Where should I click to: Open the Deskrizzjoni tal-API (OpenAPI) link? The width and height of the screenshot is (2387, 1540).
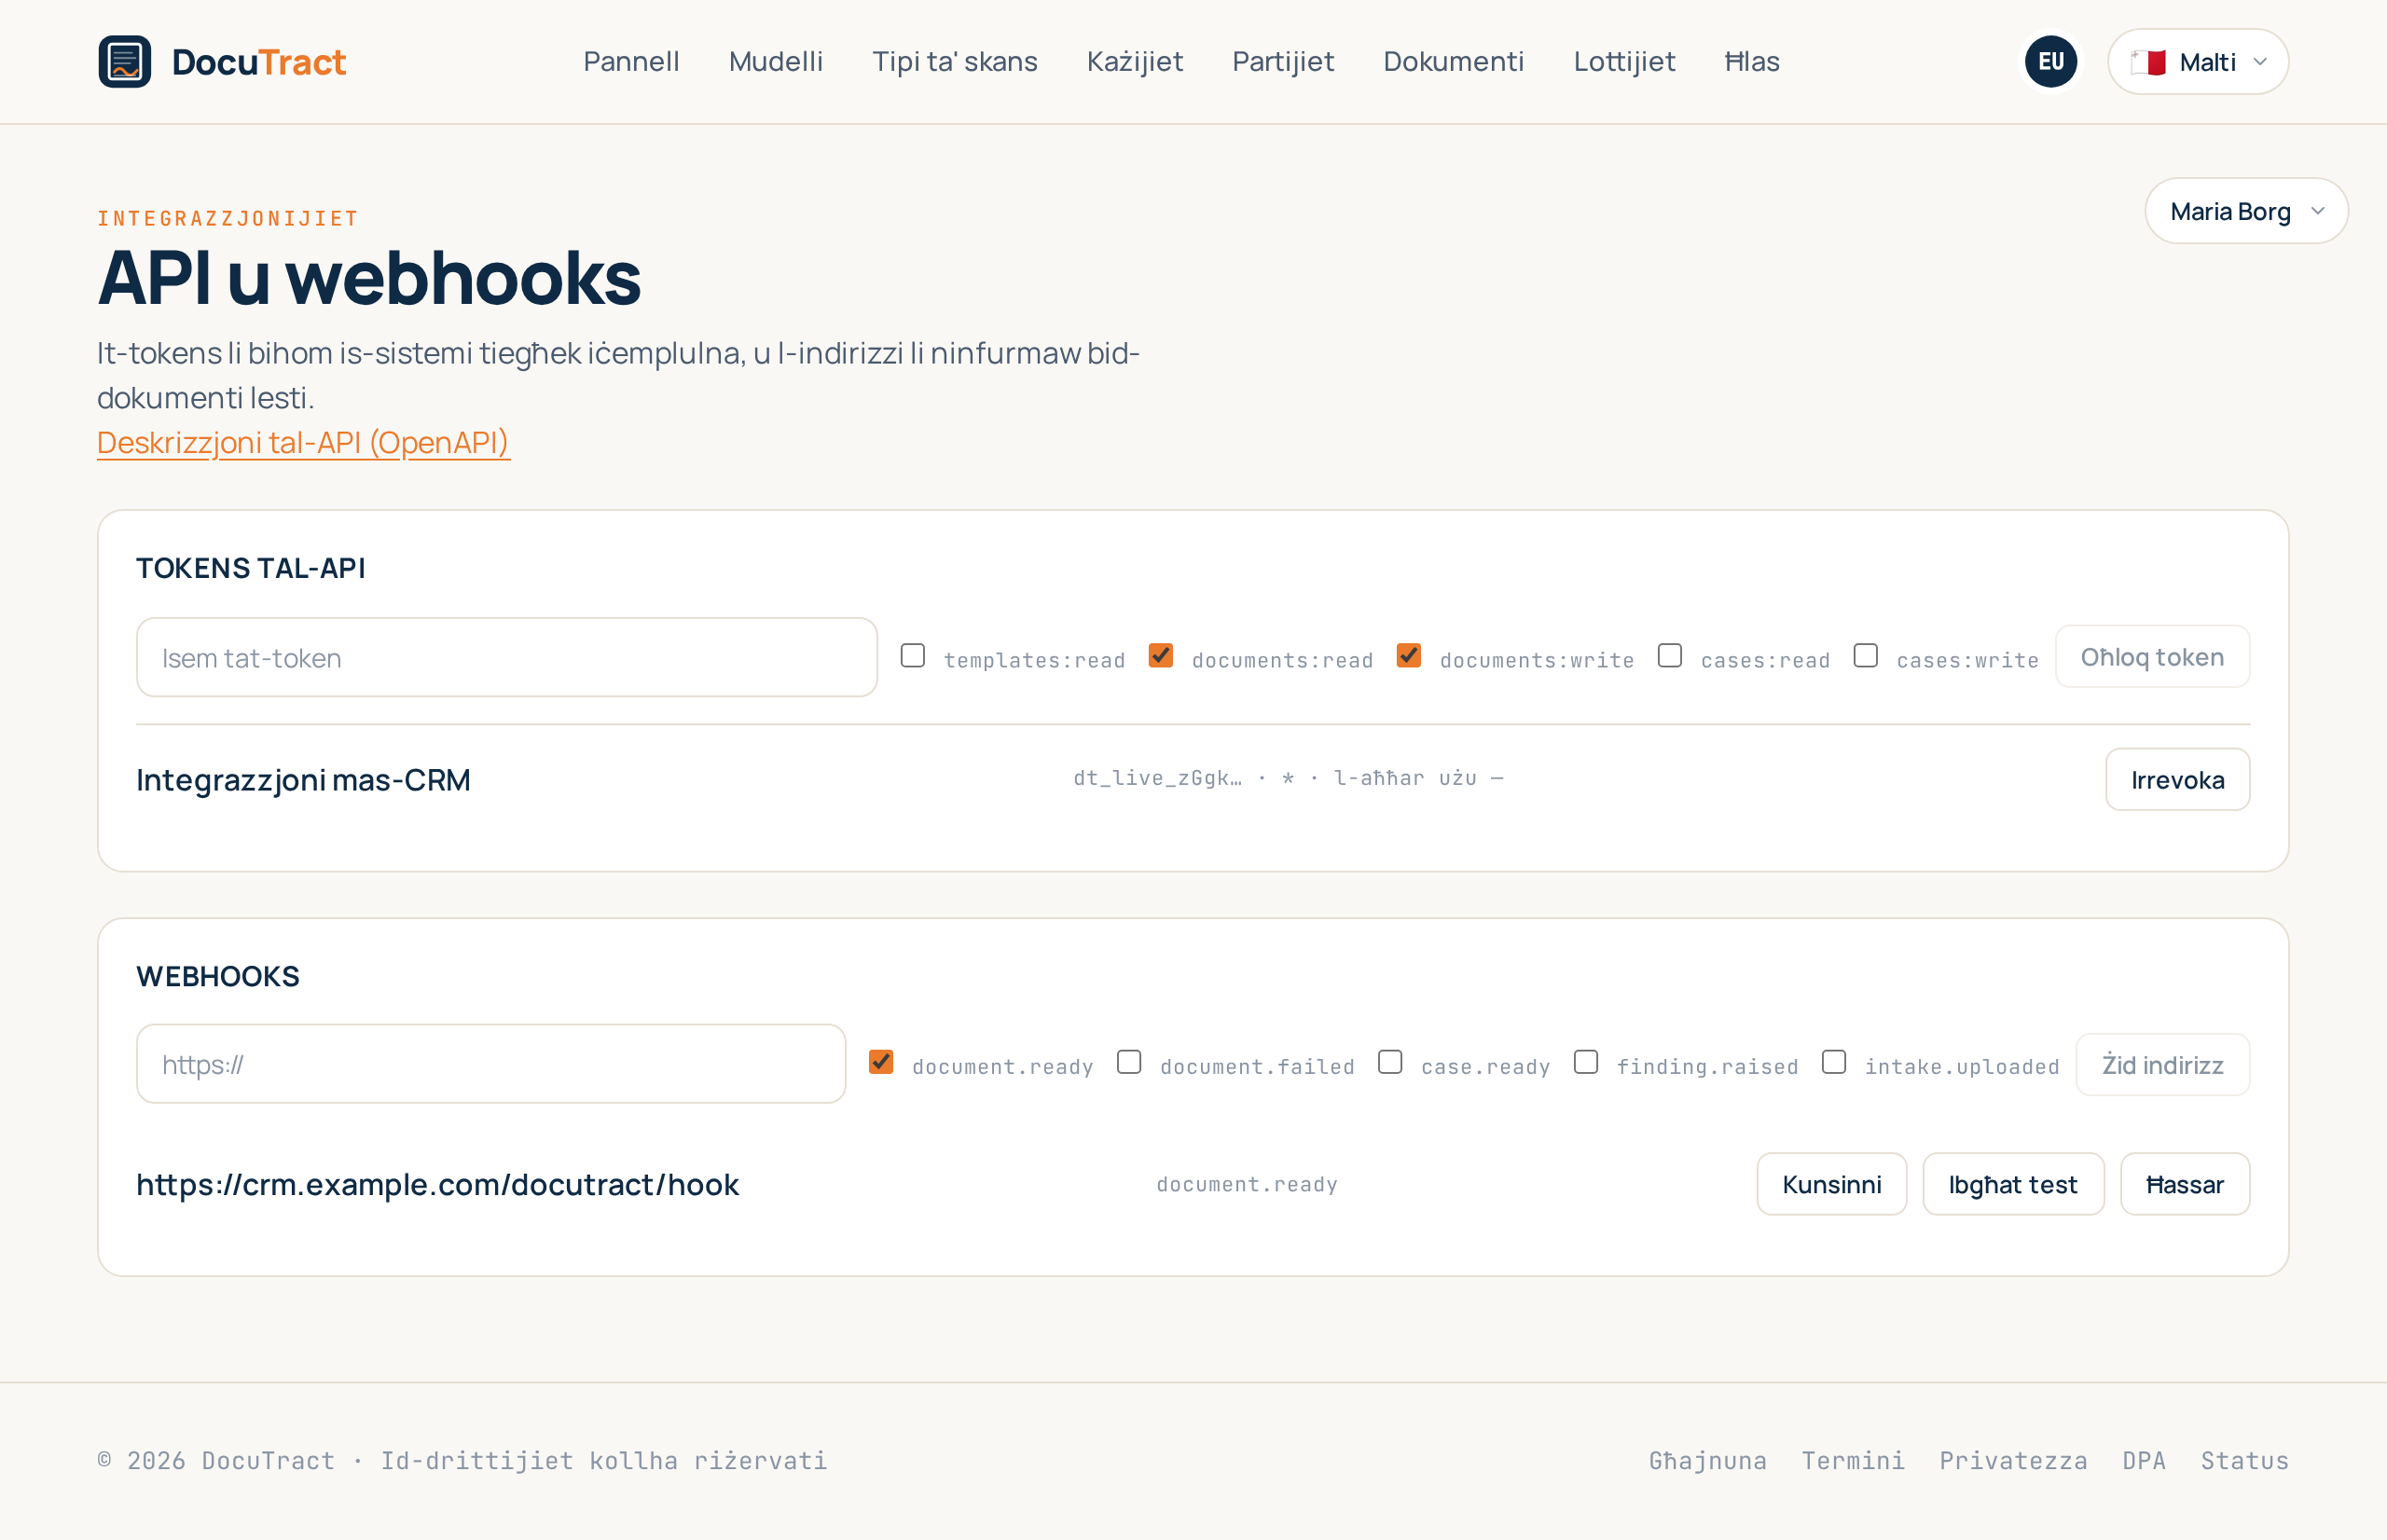point(303,442)
